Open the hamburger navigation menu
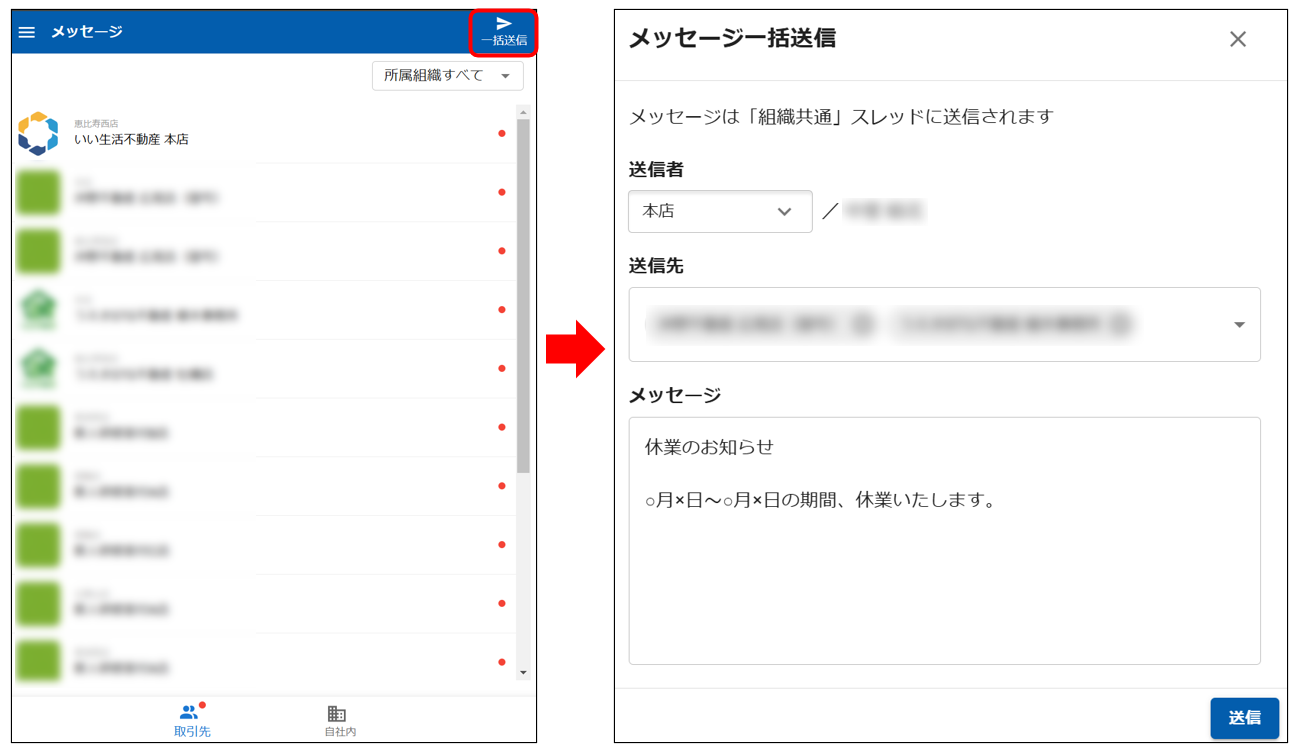Image resolution: width=1295 pixels, height=753 pixels. [x=27, y=31]
